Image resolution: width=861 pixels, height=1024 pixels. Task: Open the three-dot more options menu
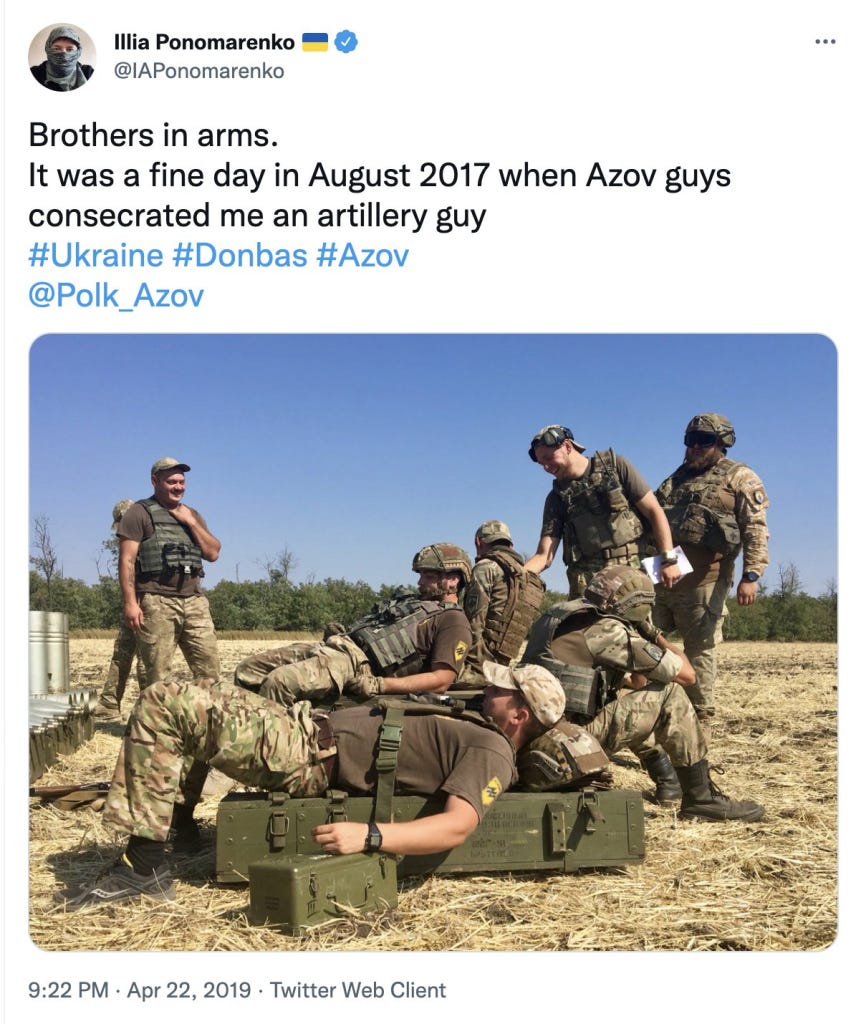[x=825, y=42]
